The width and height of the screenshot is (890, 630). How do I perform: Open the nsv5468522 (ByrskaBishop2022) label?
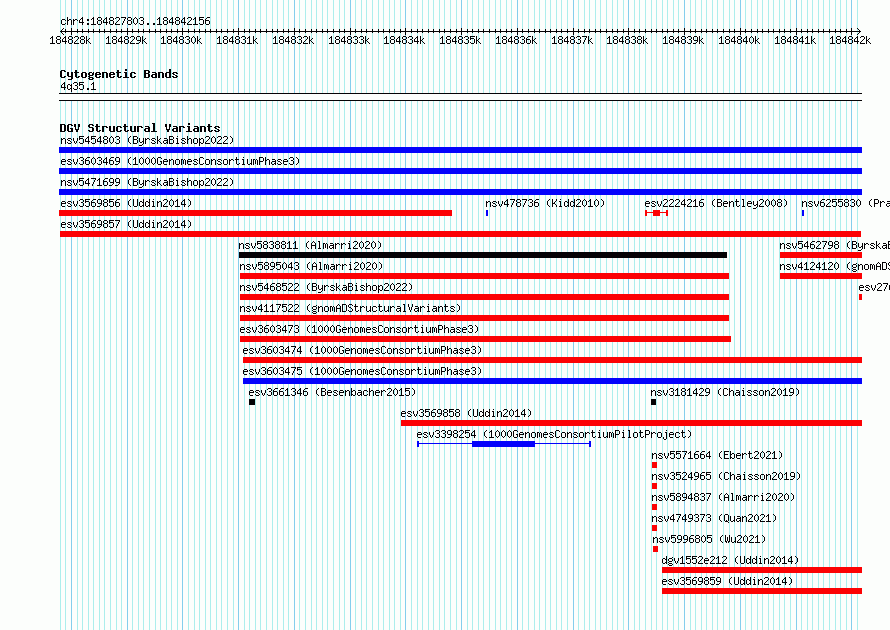click(326, 287)
